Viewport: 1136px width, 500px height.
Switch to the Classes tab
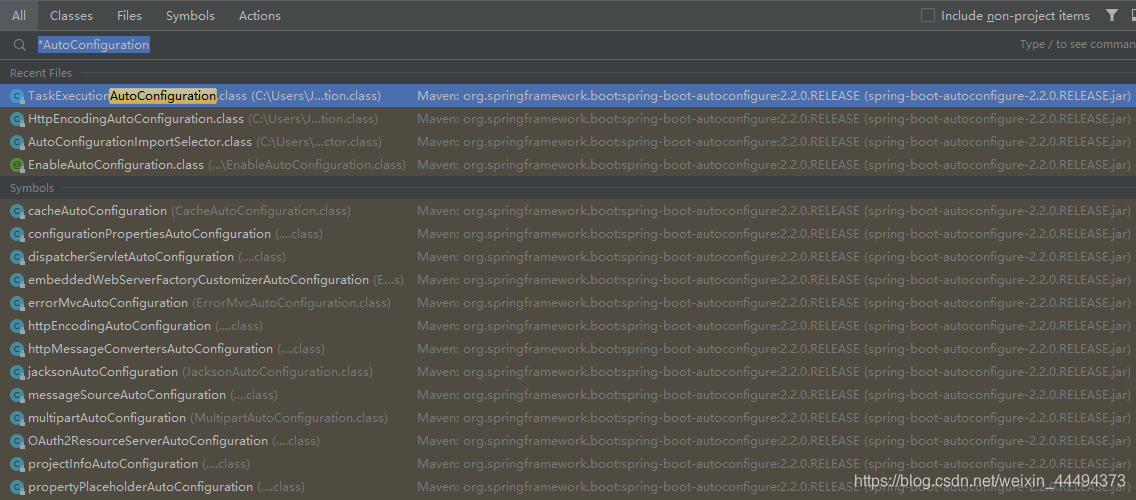(72, 15)
